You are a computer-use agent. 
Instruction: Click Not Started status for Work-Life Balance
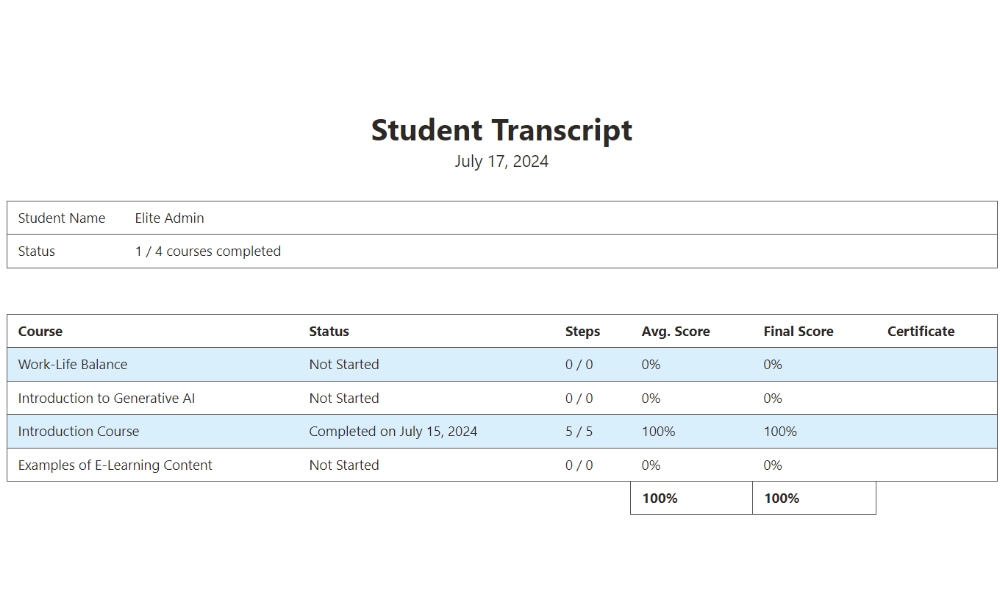point(344,364)
